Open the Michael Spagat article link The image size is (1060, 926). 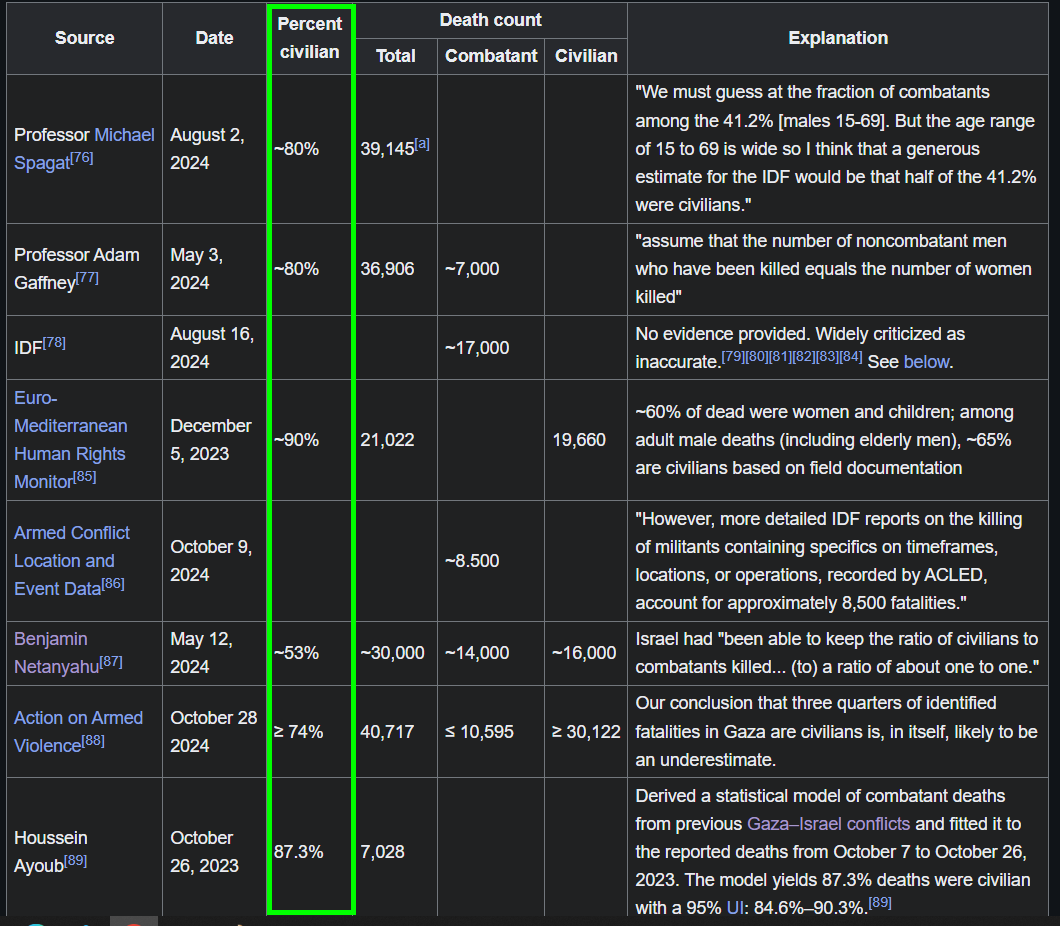coord(85,149)
